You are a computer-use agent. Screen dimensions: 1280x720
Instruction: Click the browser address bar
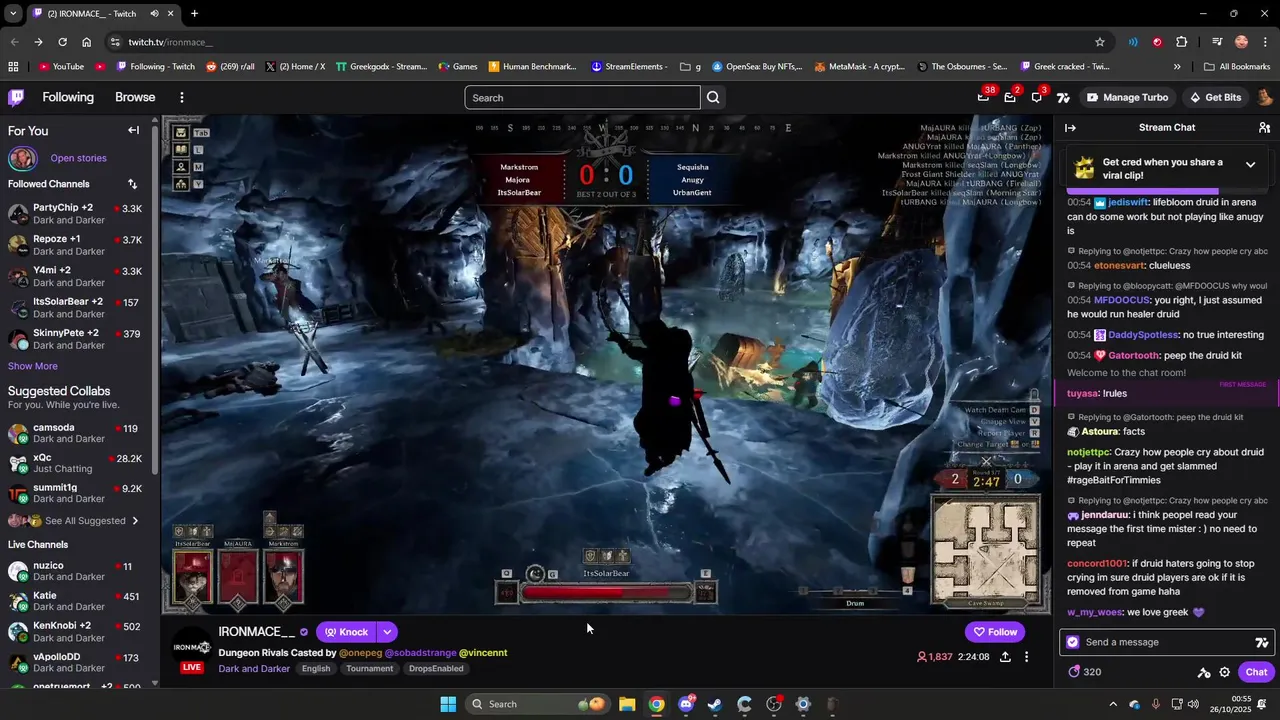[600, 42]
